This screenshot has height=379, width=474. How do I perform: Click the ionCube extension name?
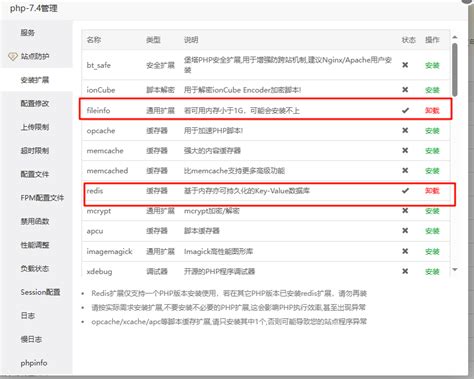[x=101, y=90]
